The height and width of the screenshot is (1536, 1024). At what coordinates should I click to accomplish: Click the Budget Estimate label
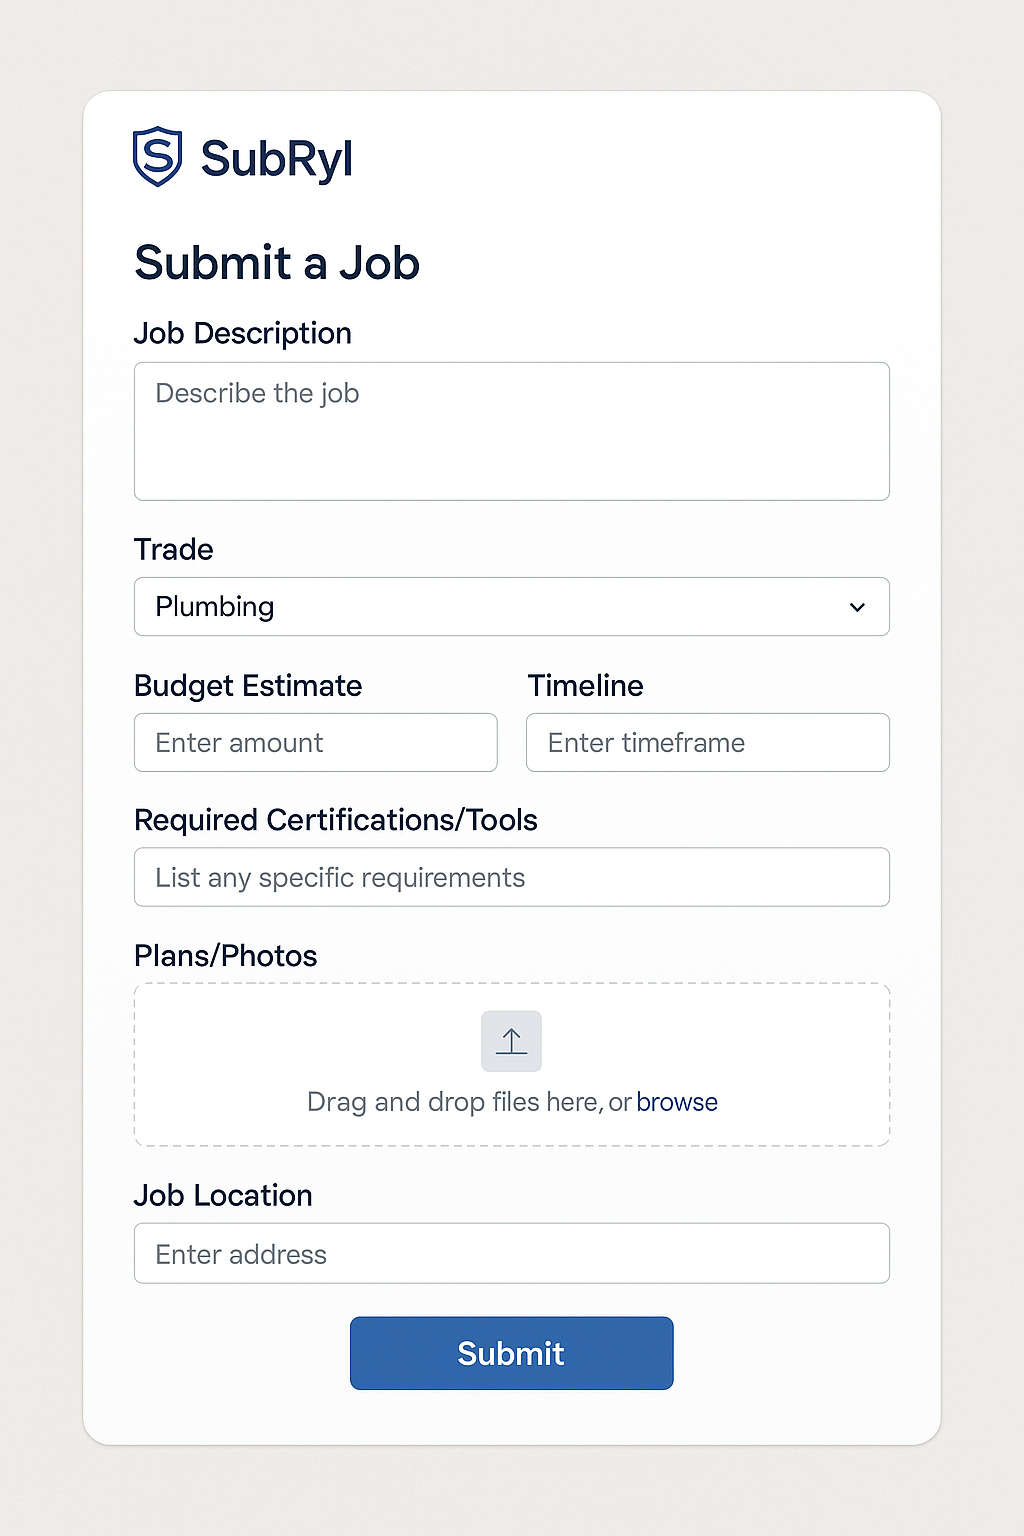tap(248, 686)
